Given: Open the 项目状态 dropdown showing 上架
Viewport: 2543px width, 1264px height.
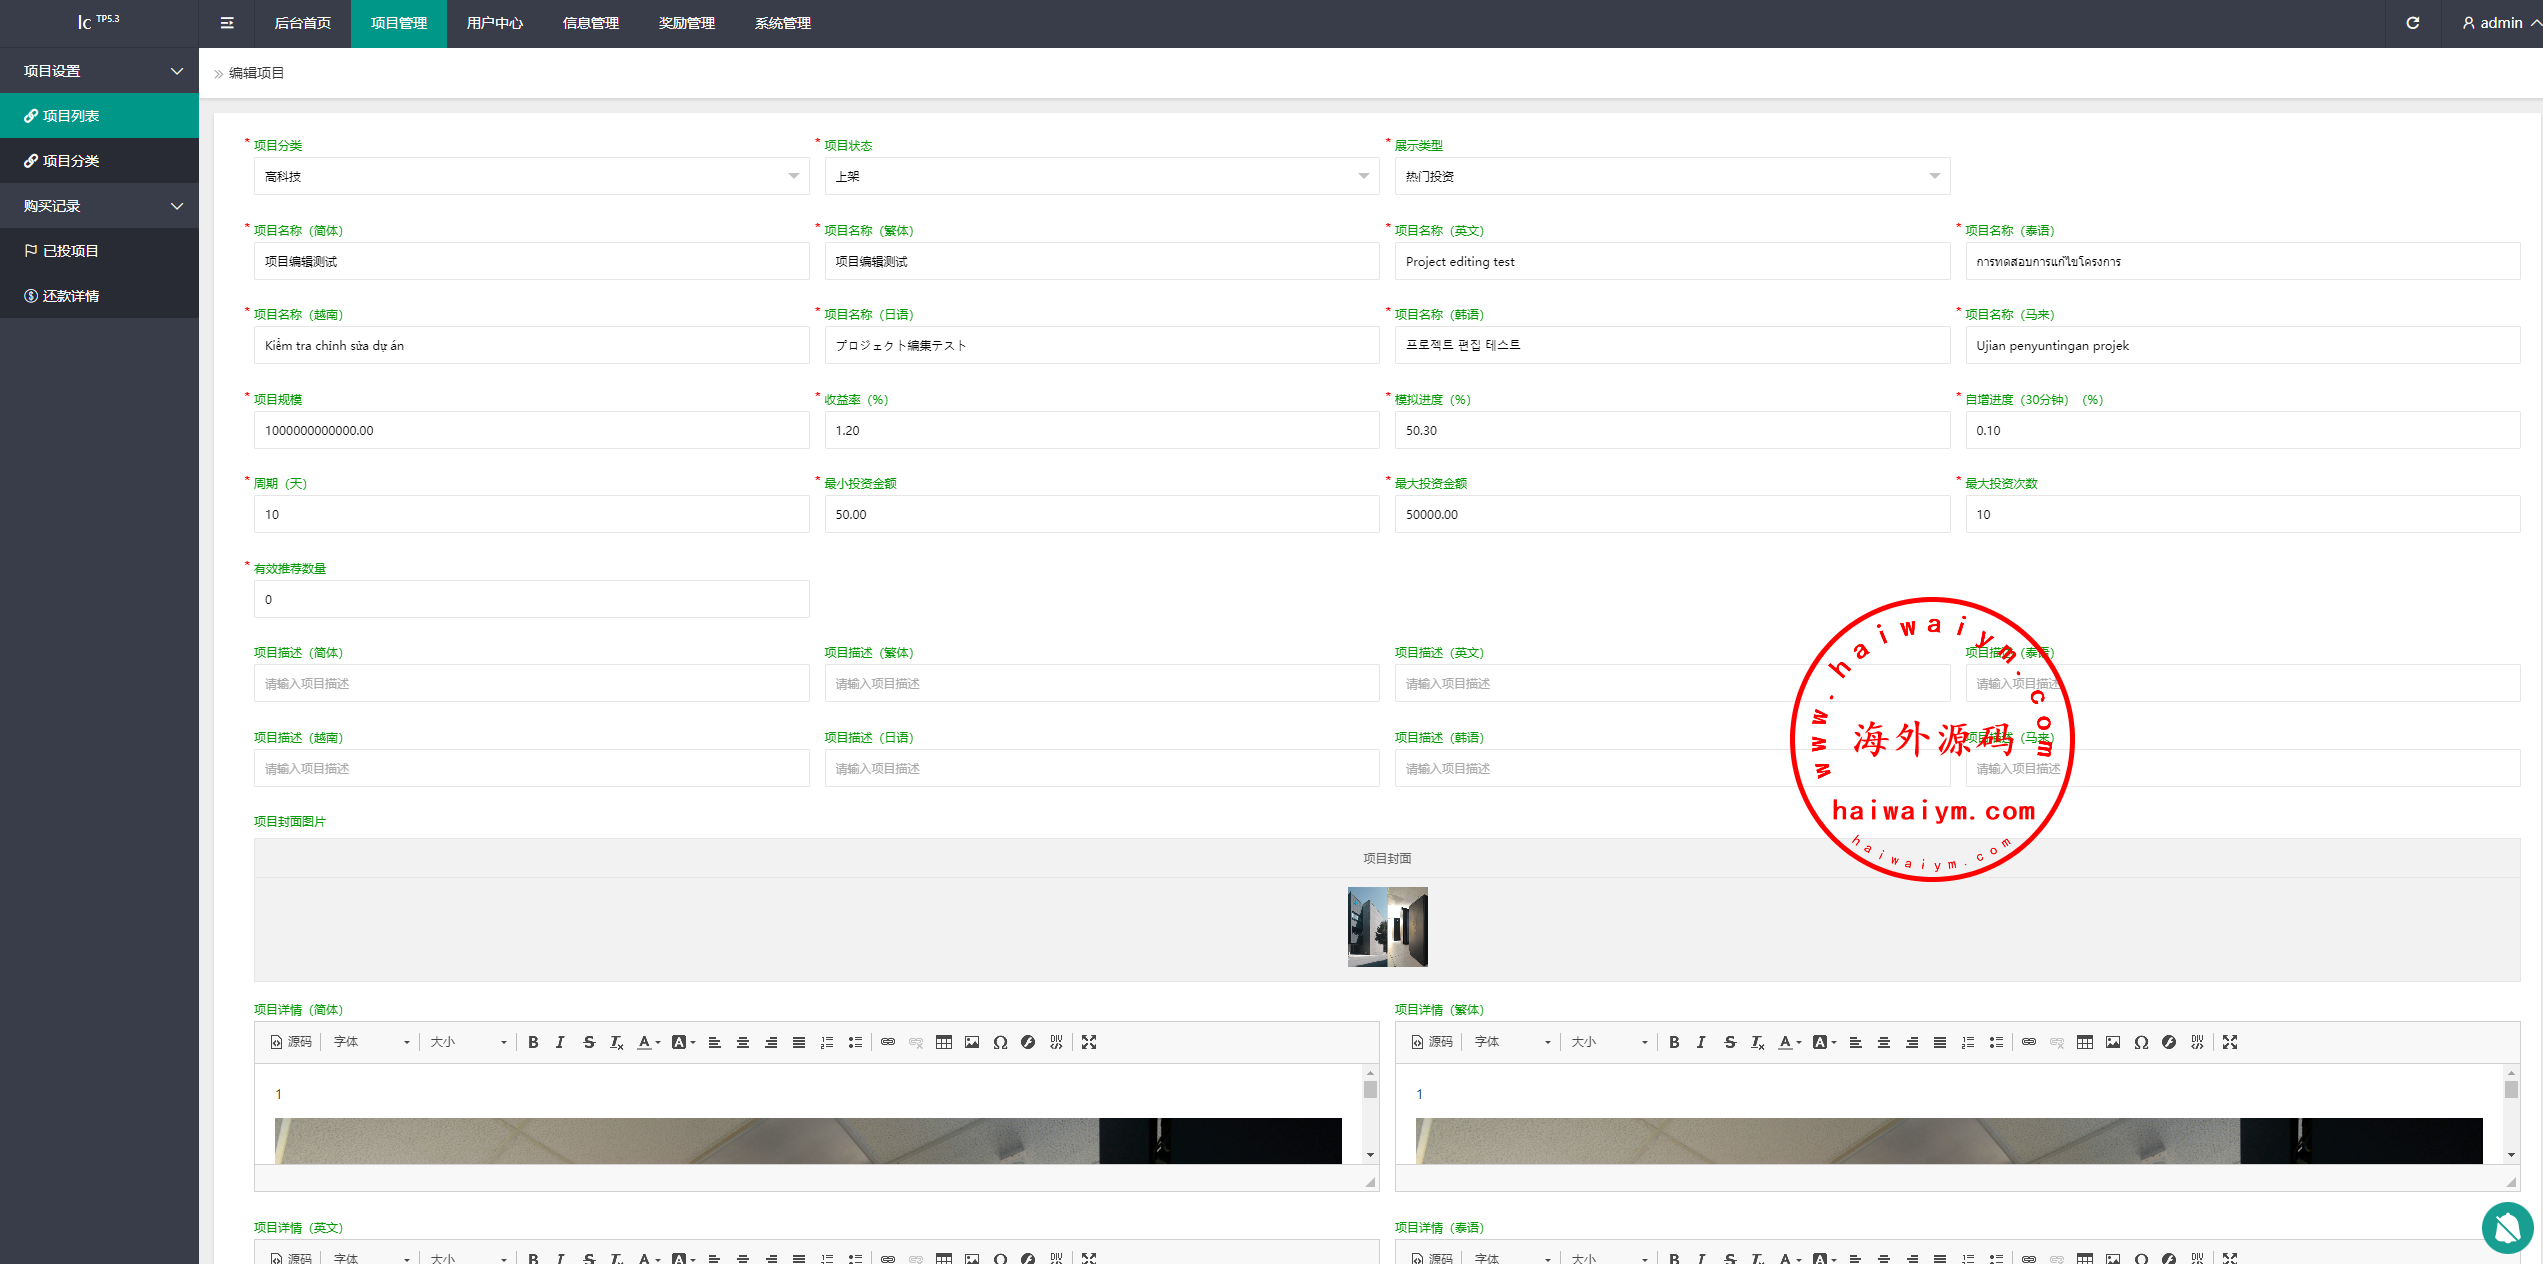Looking at the screenshot, I should 1101,176.
